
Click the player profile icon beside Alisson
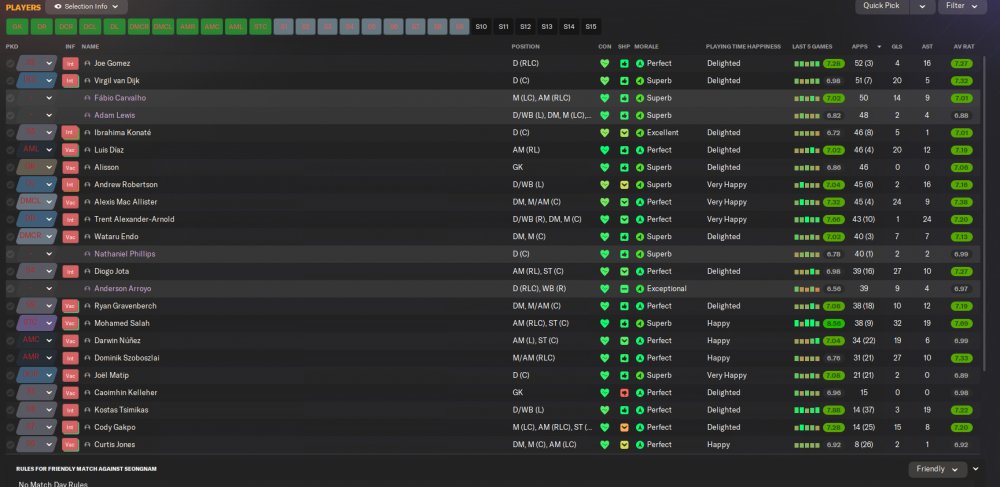tap(87, 167)
